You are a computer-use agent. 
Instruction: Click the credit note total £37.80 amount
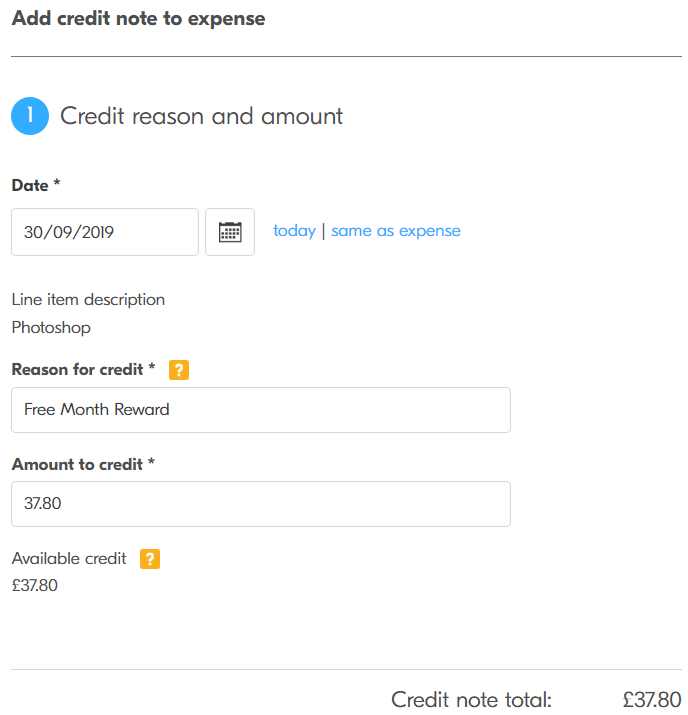[x=651, y=700]
